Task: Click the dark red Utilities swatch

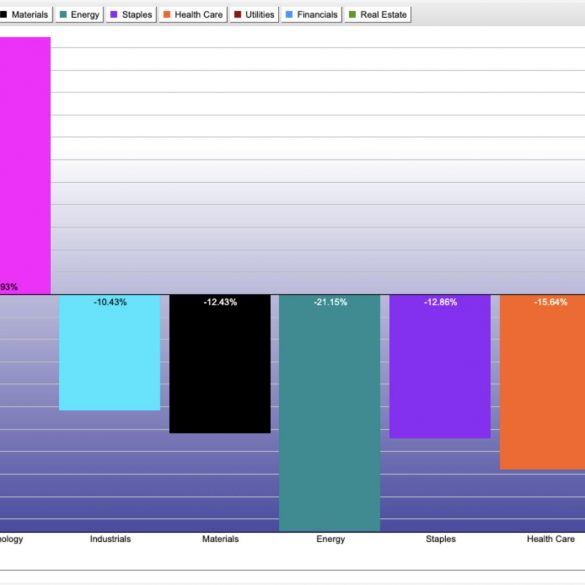Action: (x=237, y=15)
